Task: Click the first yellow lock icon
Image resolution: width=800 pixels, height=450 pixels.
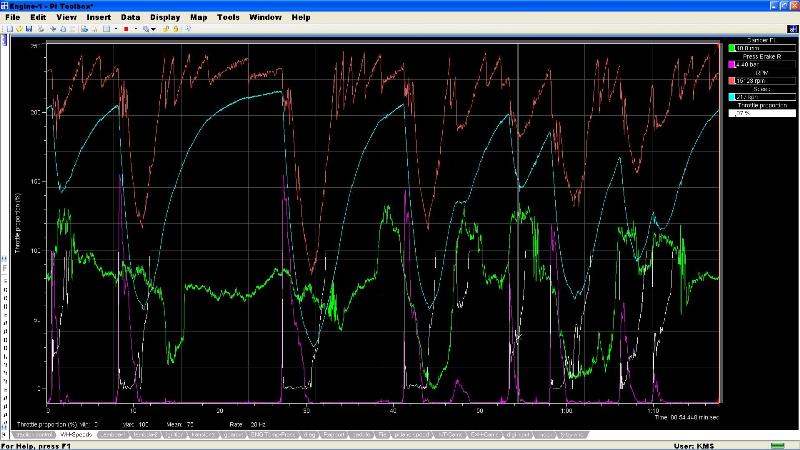Action: coord(166,29)
